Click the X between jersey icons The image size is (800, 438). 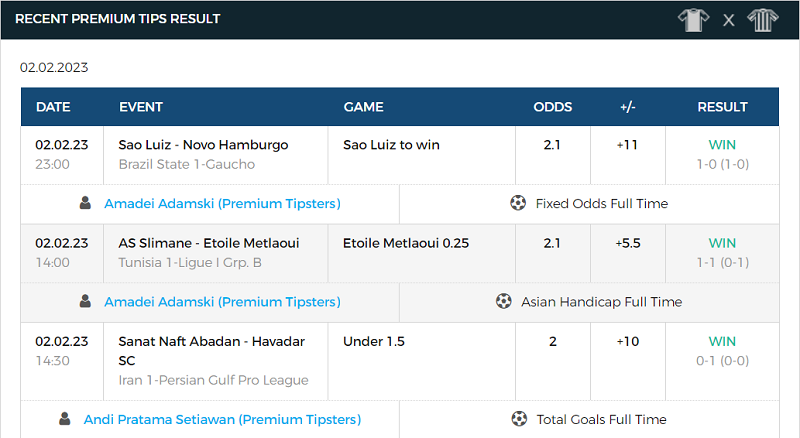click(729, 20)
